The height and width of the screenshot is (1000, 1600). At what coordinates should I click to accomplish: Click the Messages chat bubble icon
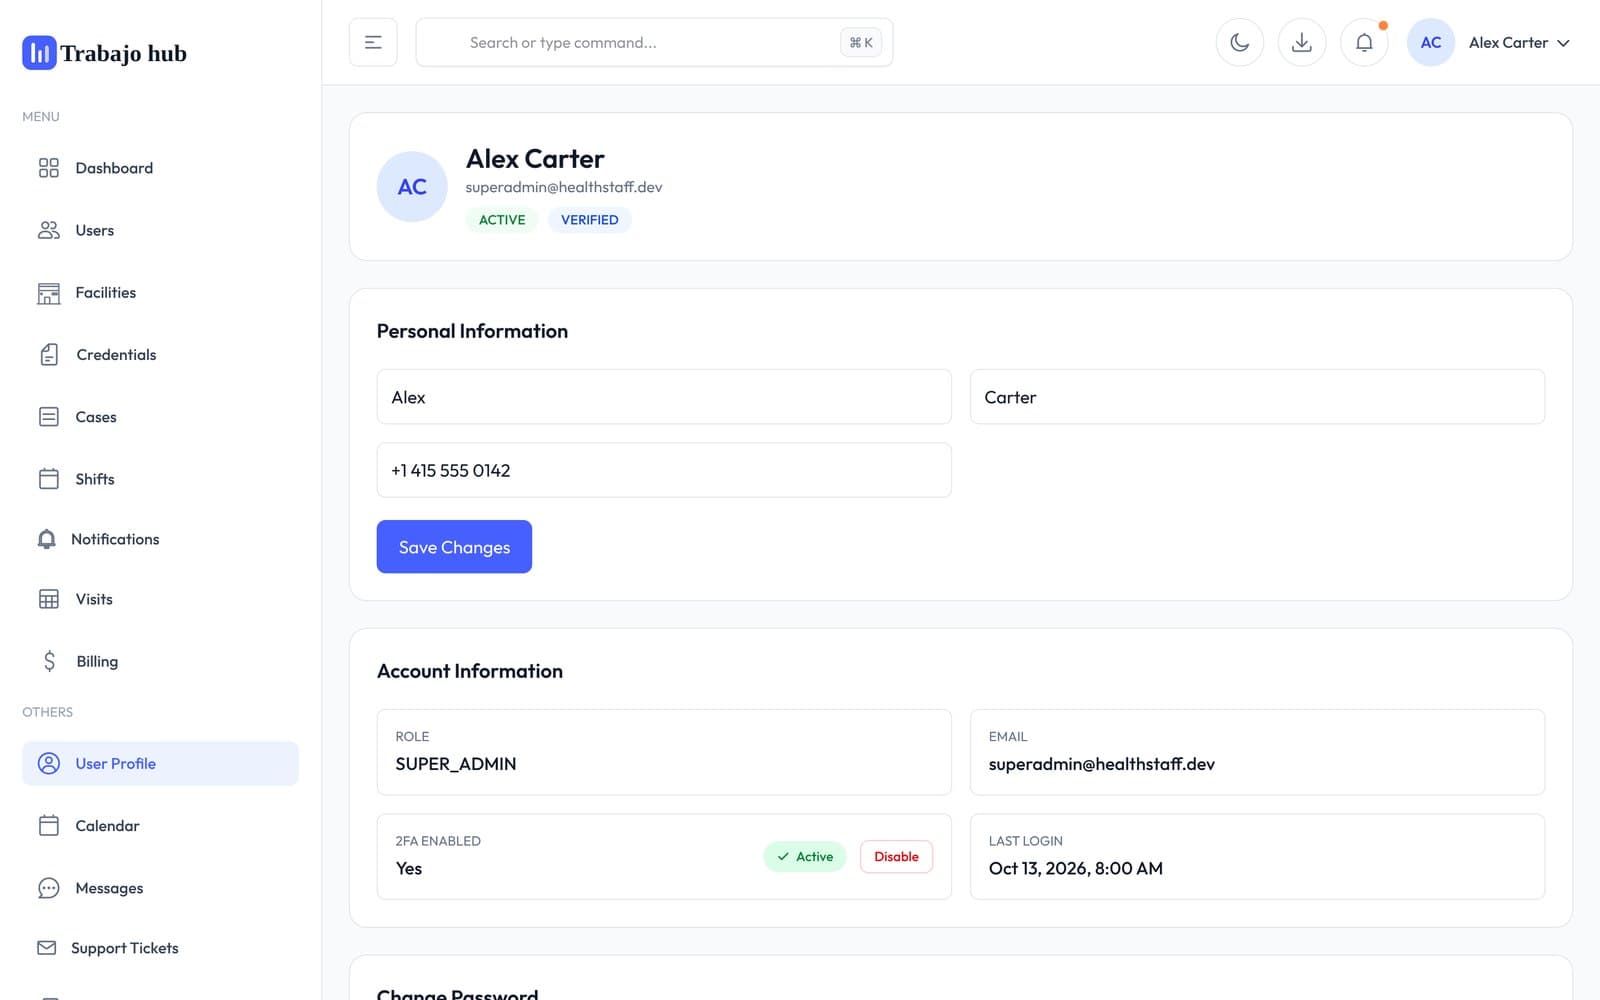(x=48, y=888)
